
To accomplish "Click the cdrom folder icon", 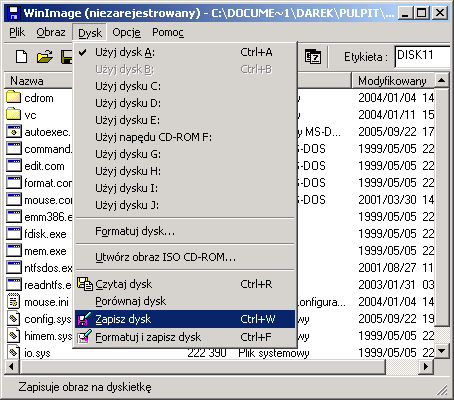I will click(x=13, y=97).
